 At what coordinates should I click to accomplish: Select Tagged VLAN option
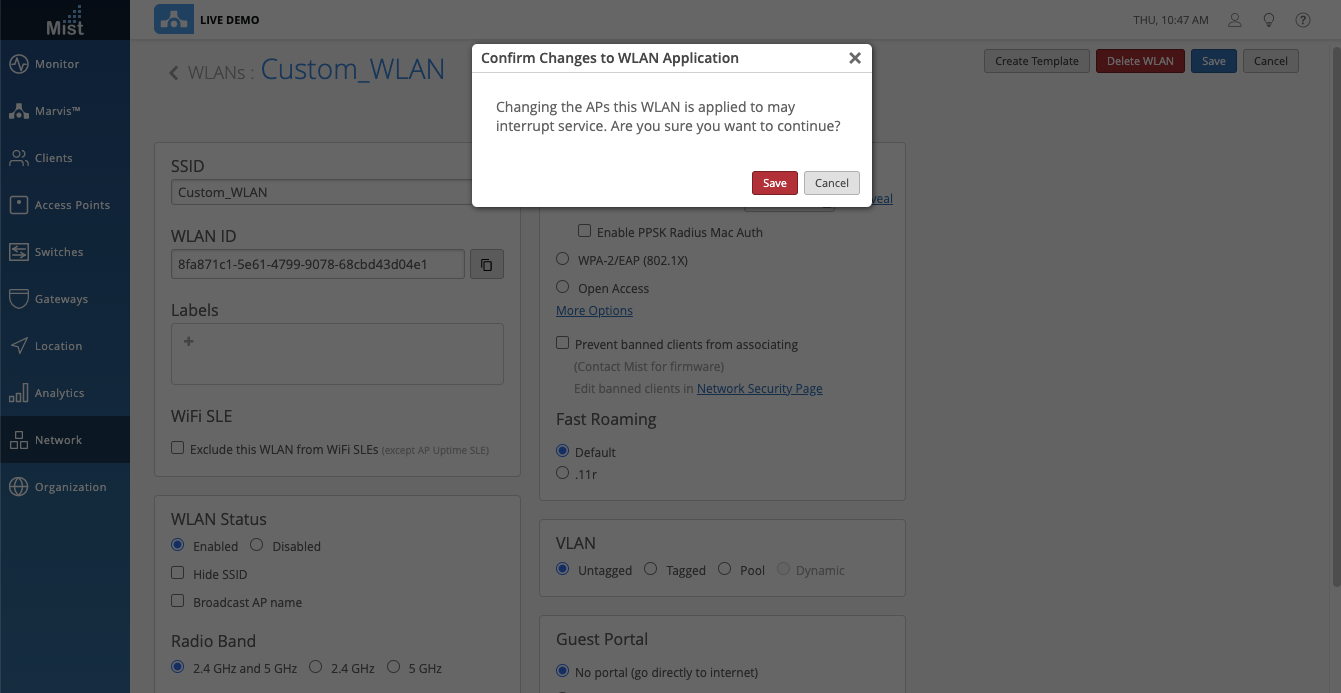pos(651,569)
